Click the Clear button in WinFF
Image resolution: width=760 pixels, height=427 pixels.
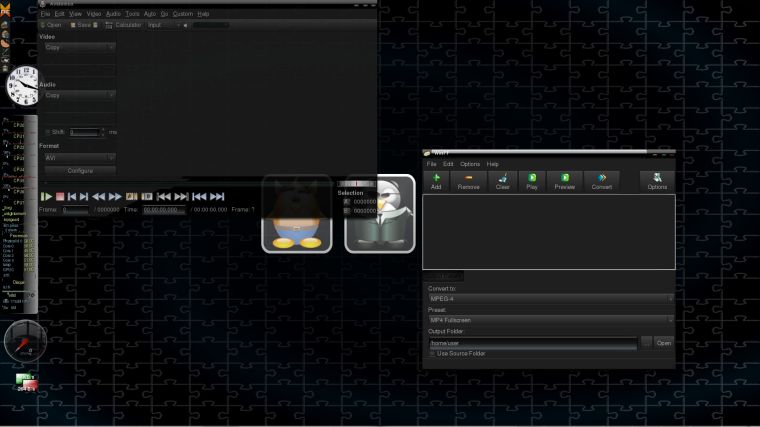(x=502, y=181)
